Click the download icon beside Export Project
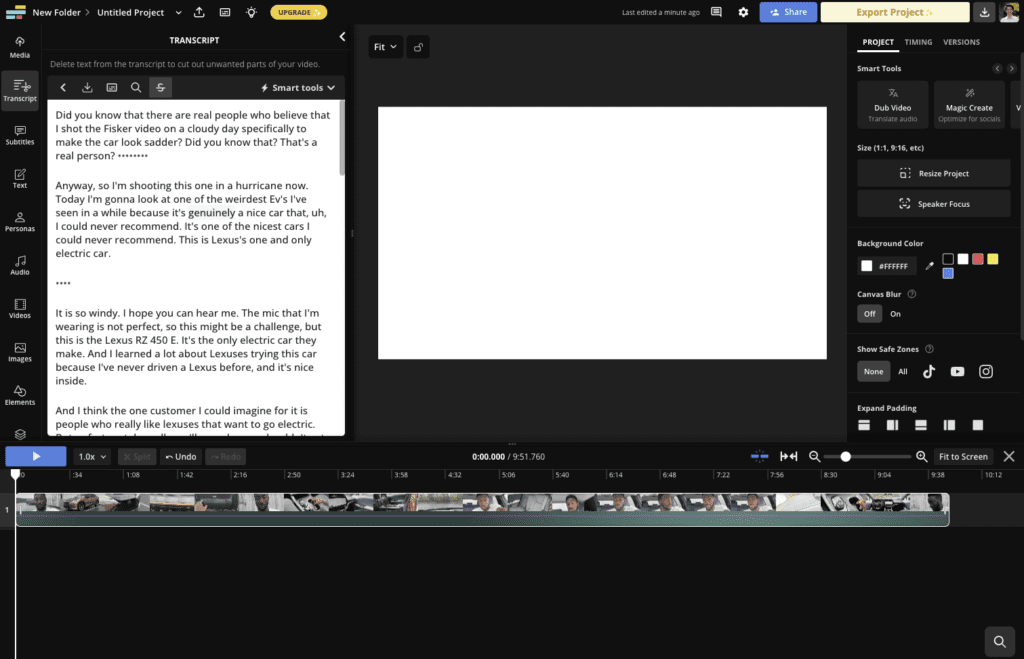Image resolution: width=1024 pixels, height=659 pixels. pyautogui.click(x=984, y=12)
